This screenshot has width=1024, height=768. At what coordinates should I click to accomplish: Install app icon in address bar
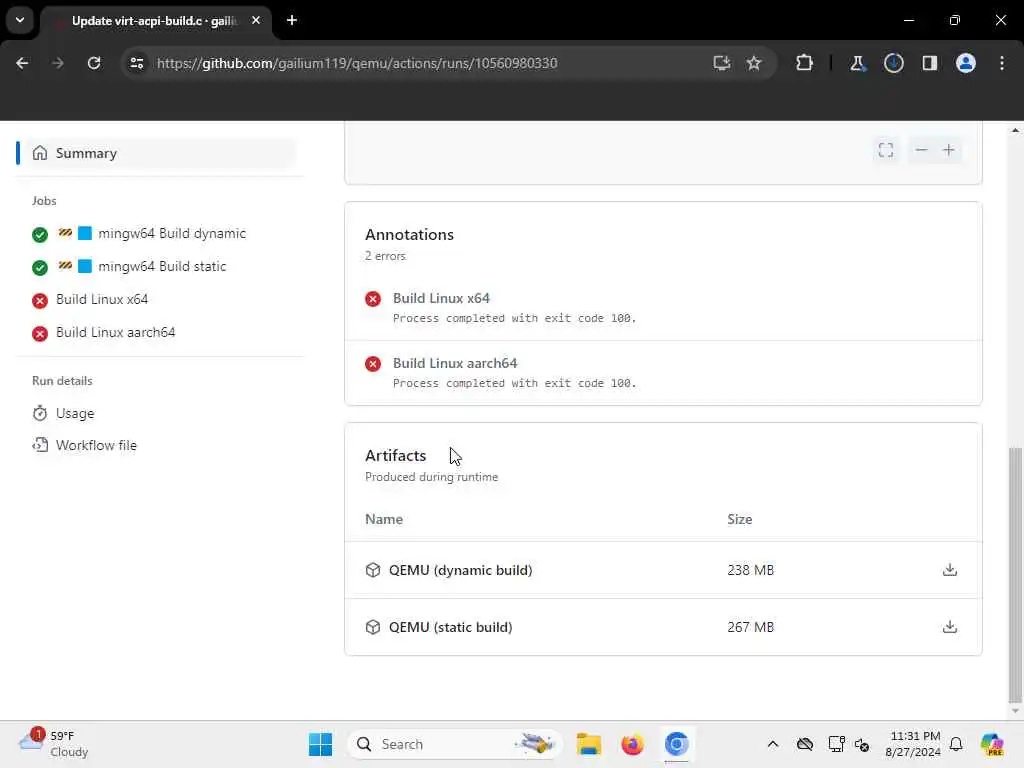[722, 63]
